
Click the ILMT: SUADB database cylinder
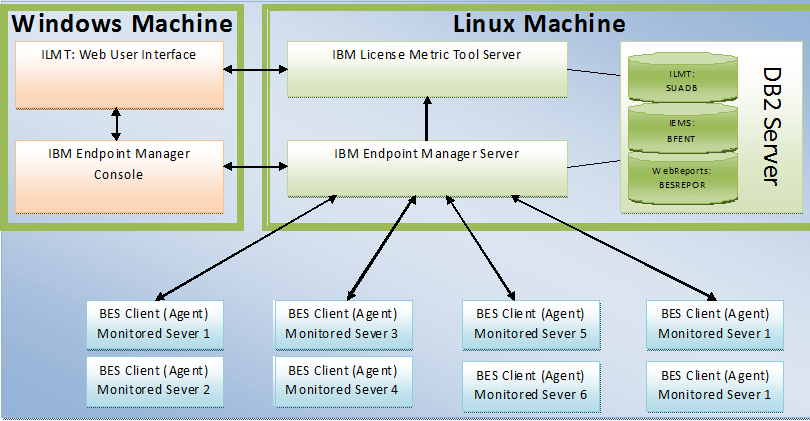tap(681, 80)
